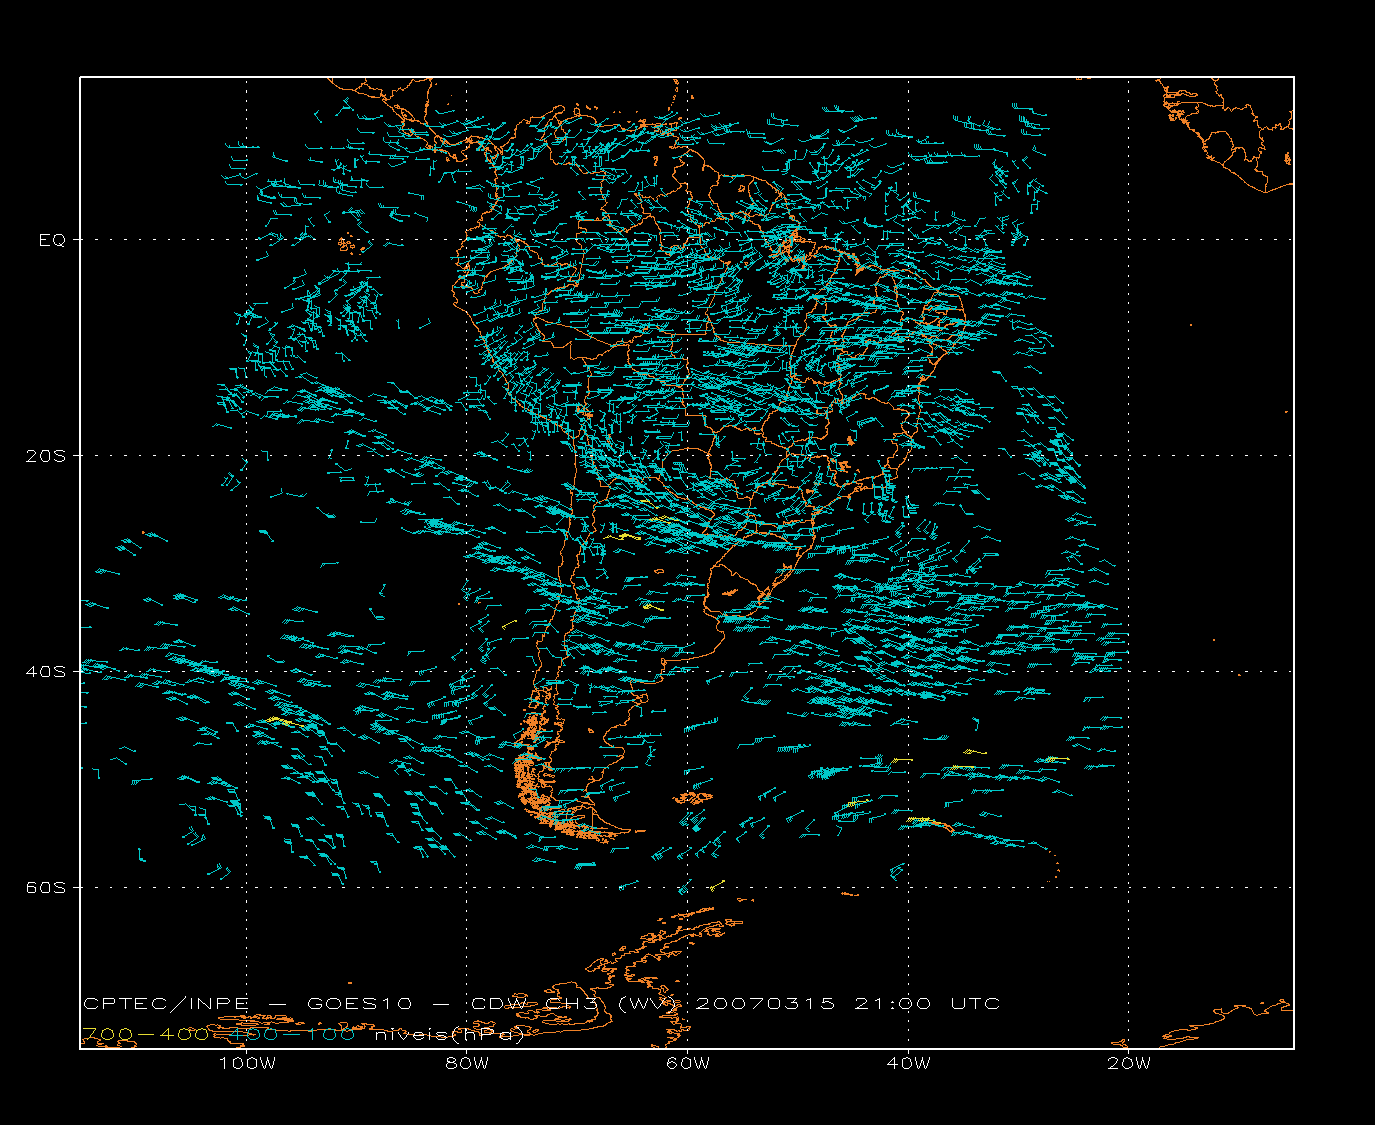Click the 100W longitude label
Viewport: 1375px width, 1125px height.
[x=247, y=1063]
